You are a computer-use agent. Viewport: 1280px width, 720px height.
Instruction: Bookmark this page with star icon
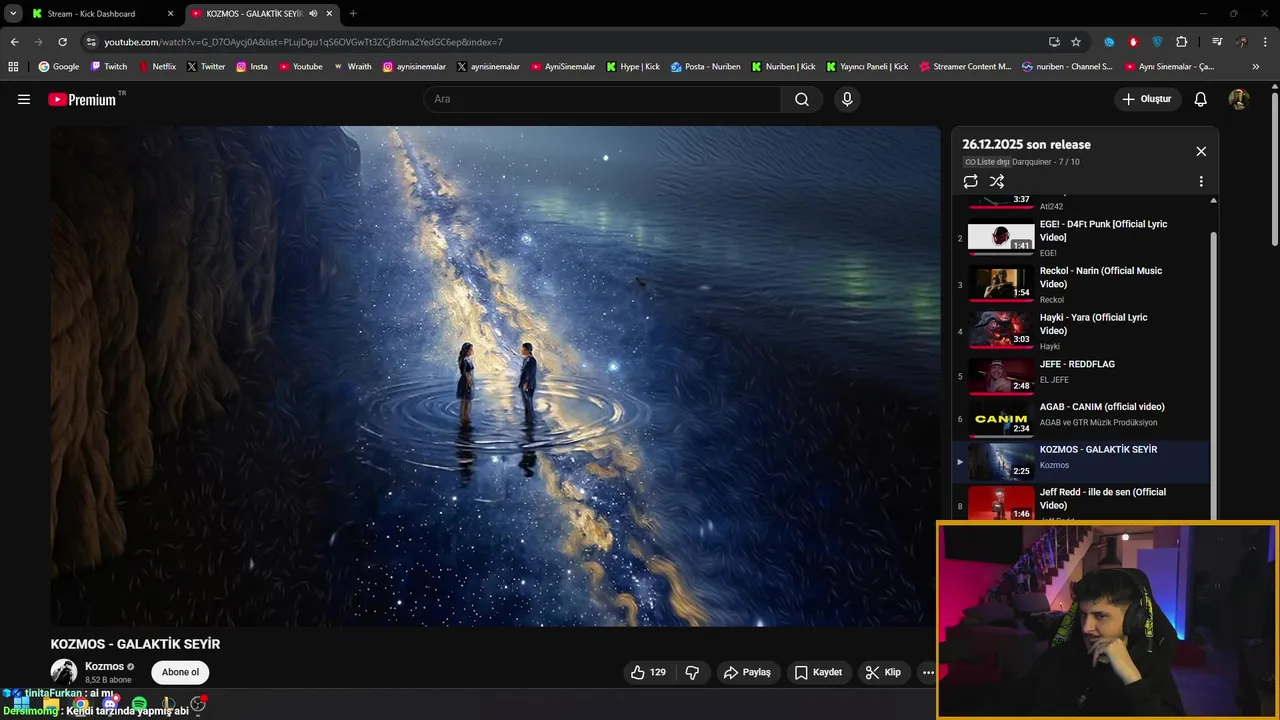1076,42
